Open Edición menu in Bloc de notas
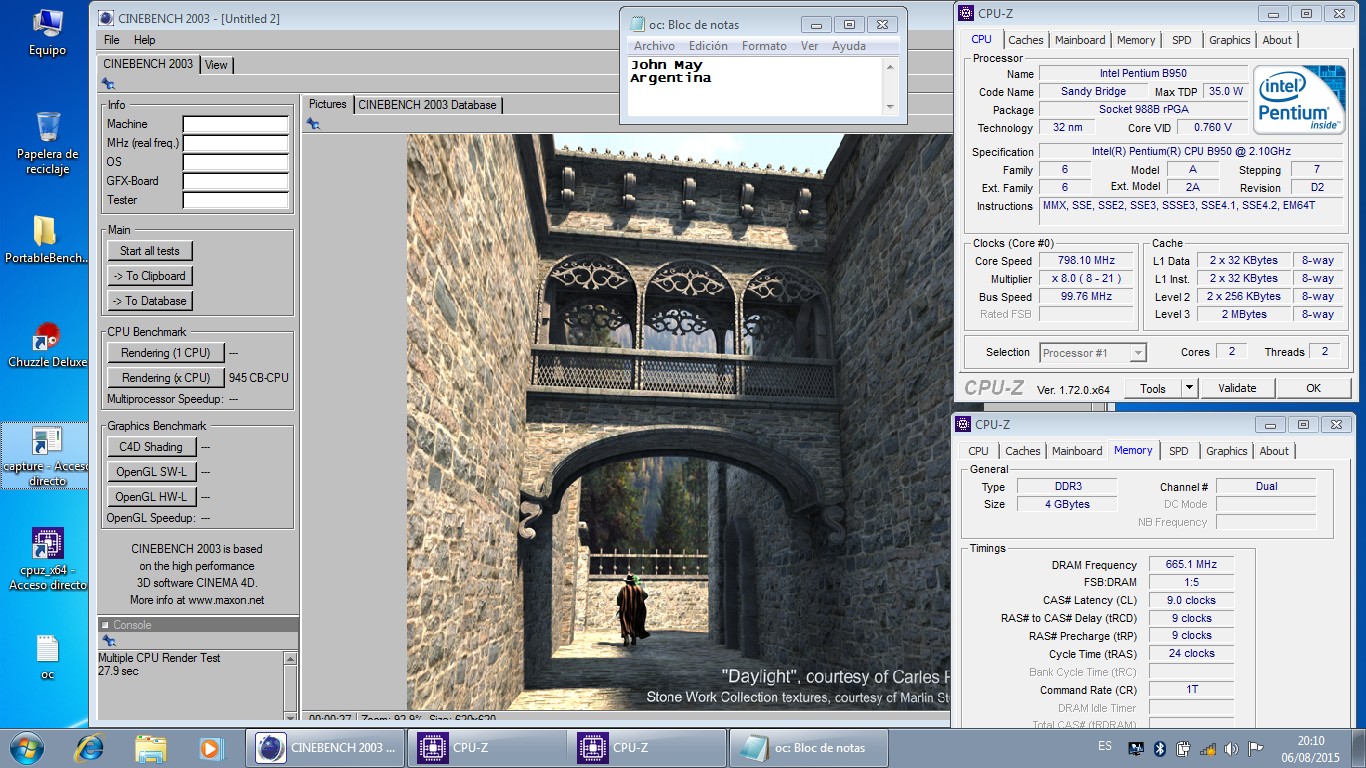Screen dimensions: 1366x768 (x=708, y=46)
